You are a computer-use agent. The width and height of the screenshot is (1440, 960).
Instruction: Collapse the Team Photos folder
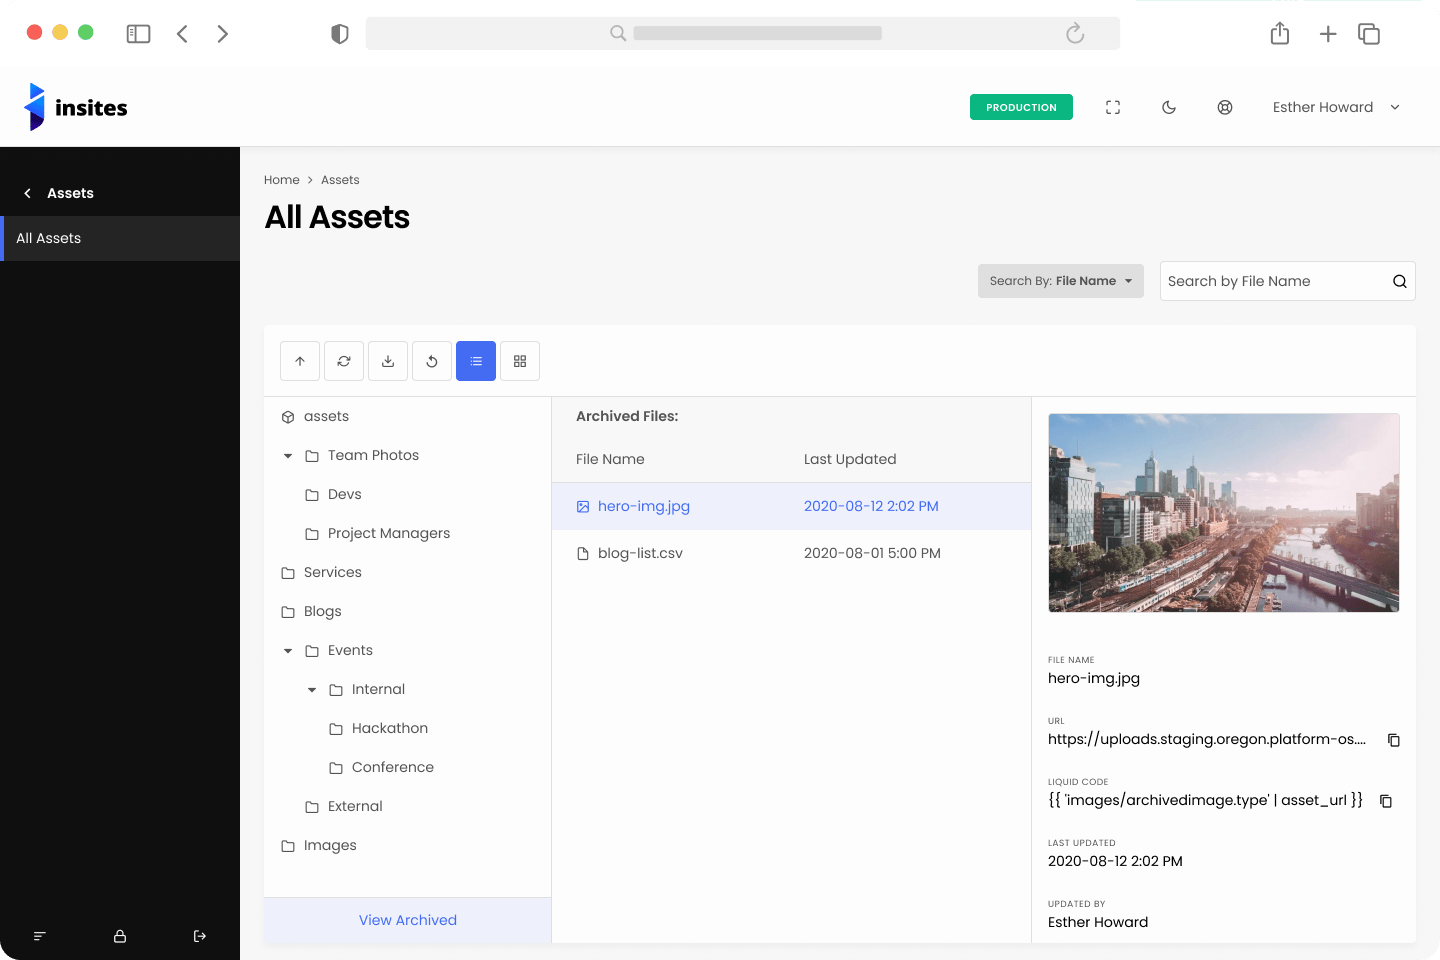[288, 455]
